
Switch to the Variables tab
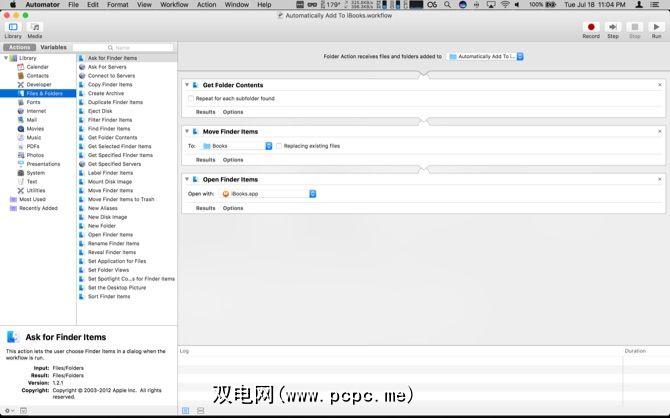coord(53,47)
